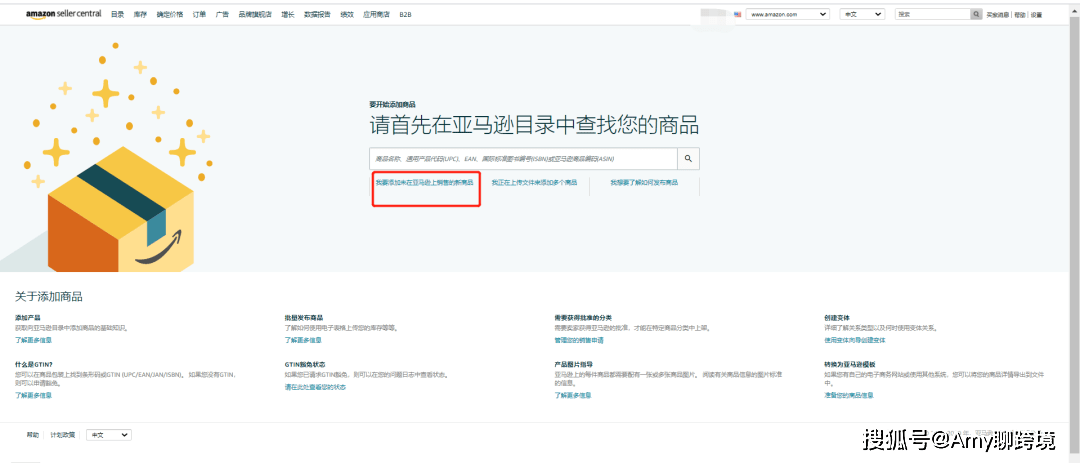This screenshot has height=463, width=1080.
Task: Click the 批量发布商品 heading text
Action: 304,318
